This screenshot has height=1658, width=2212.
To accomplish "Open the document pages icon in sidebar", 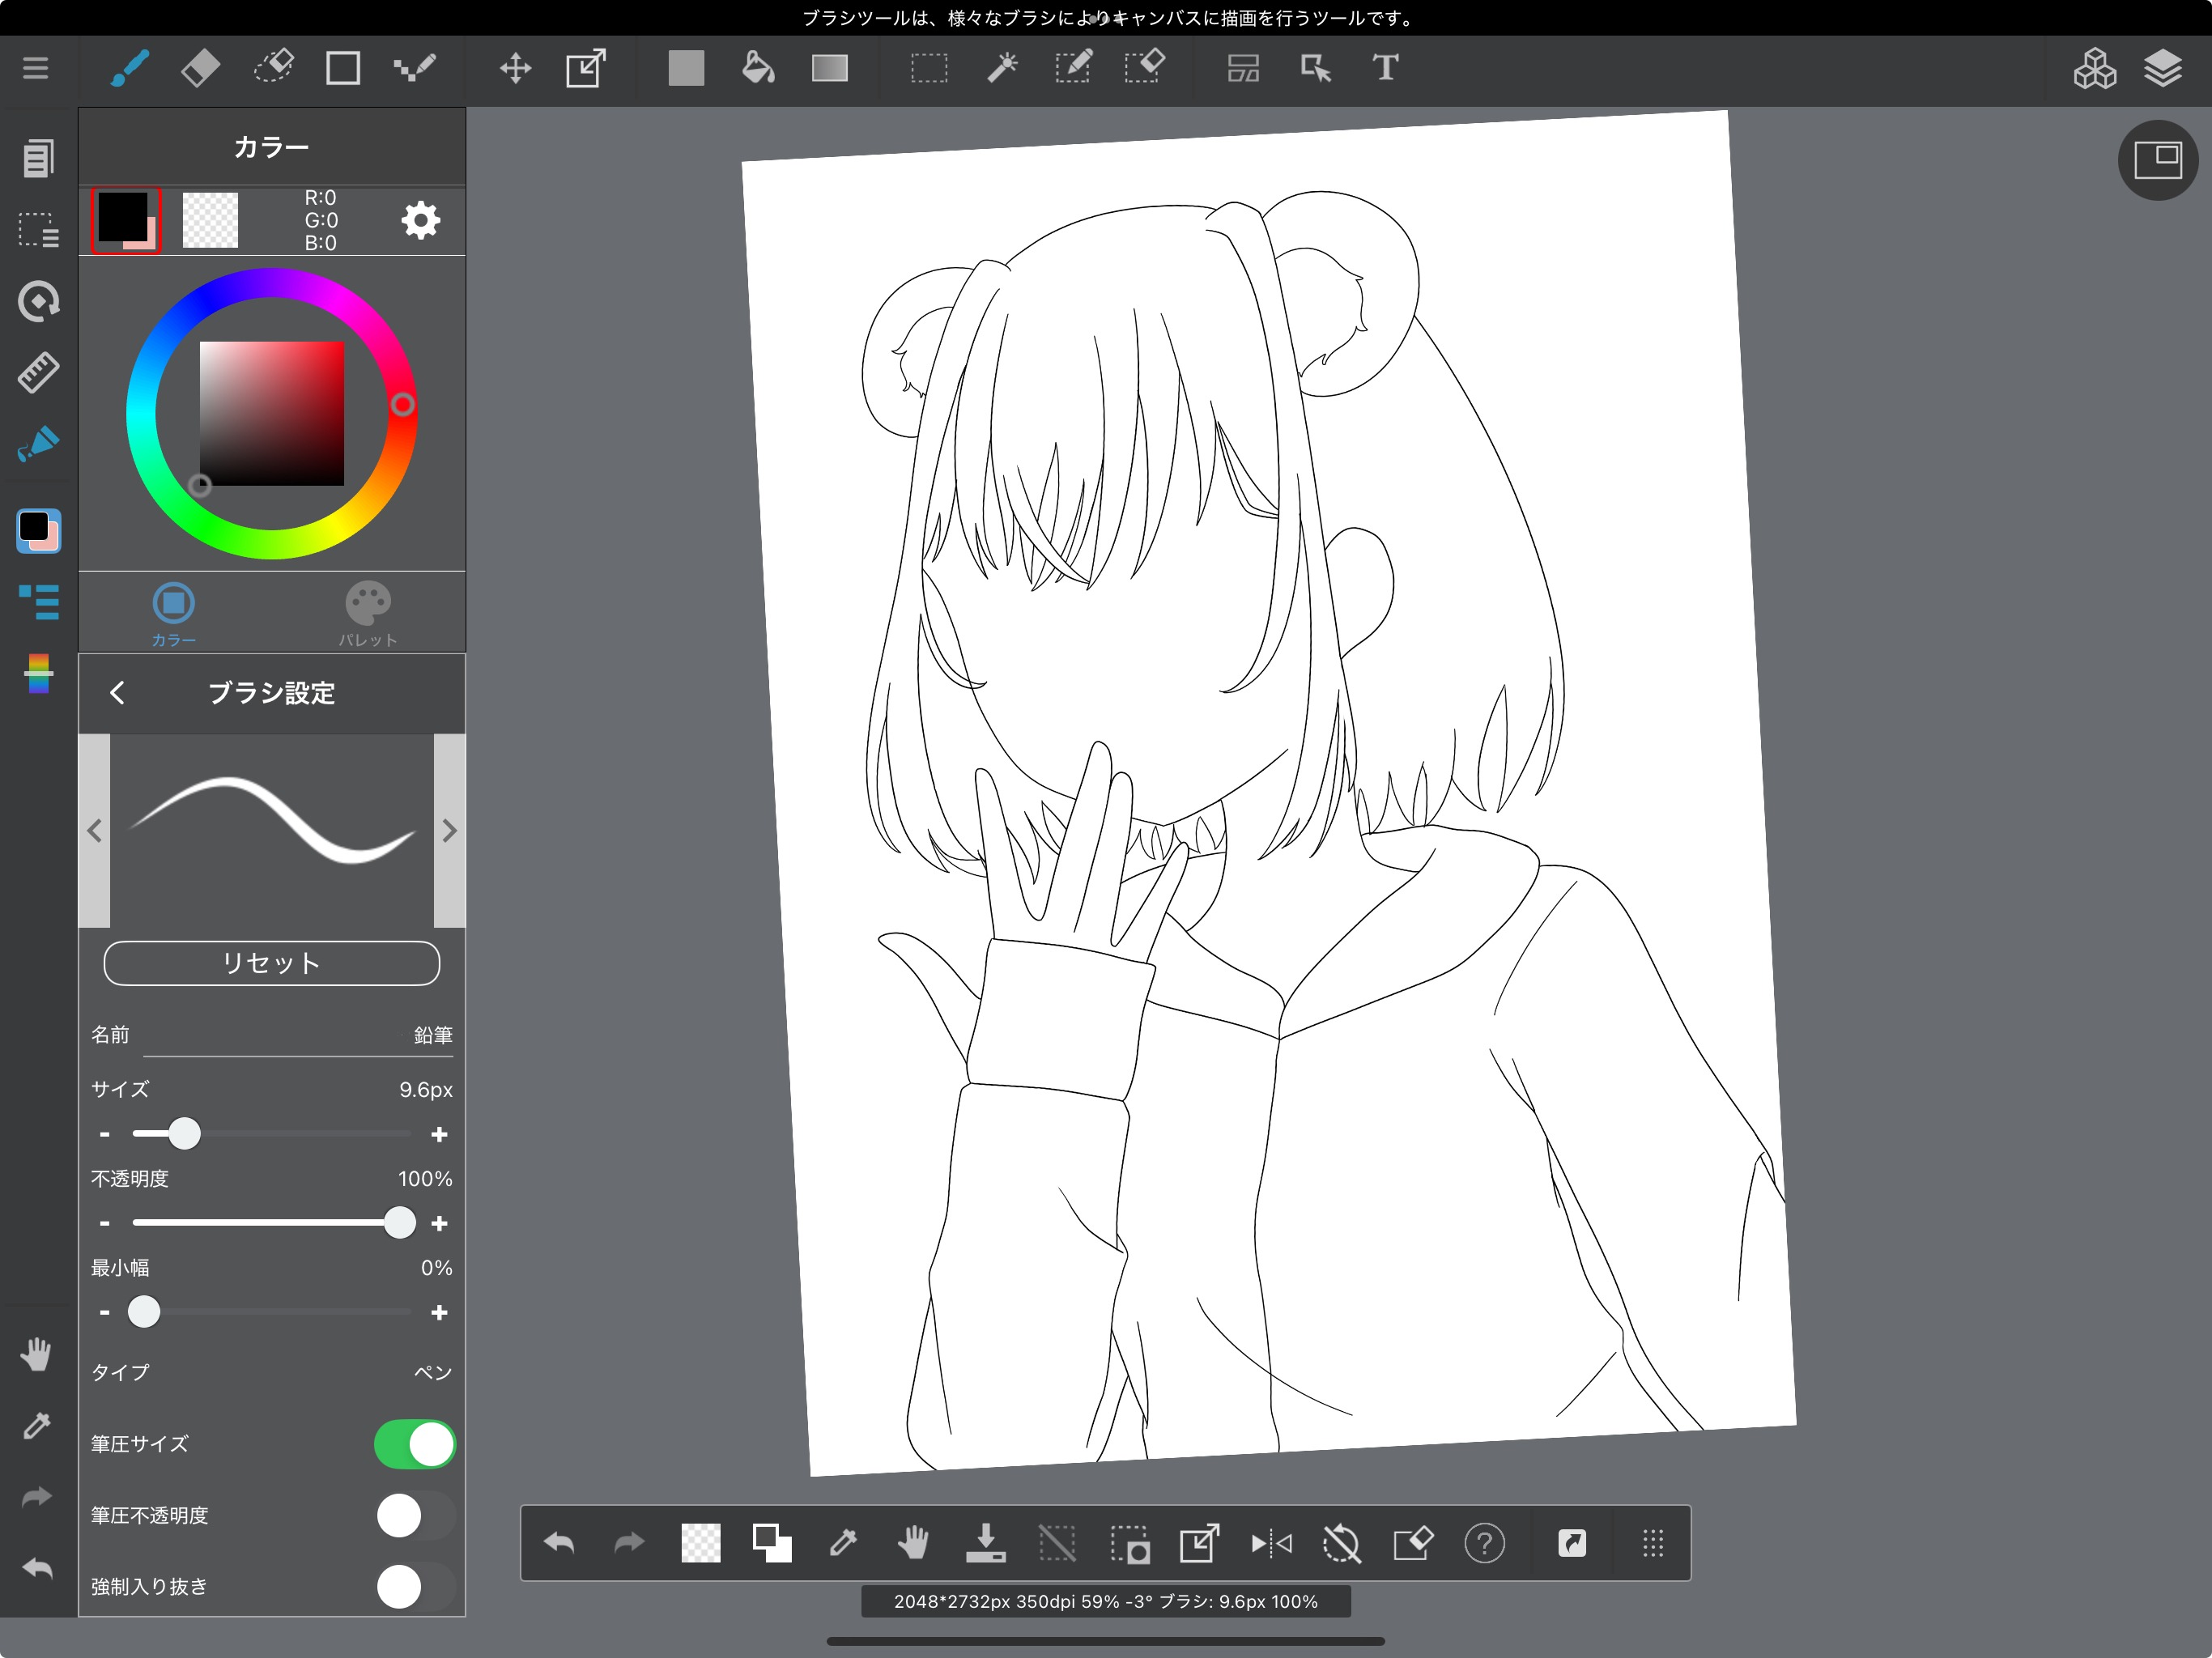I will pyautogui.click(x=38, y=158).
